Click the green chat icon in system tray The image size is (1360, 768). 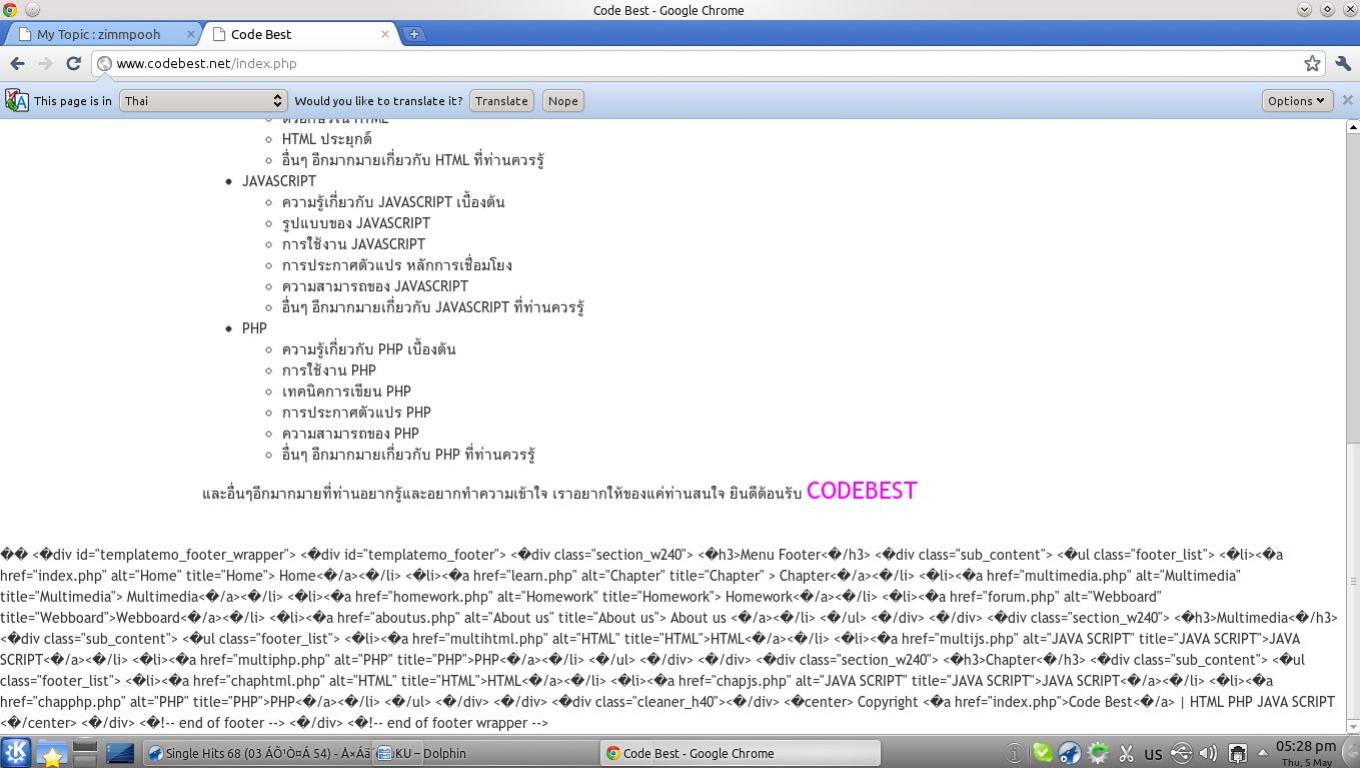click(1042, 753)
